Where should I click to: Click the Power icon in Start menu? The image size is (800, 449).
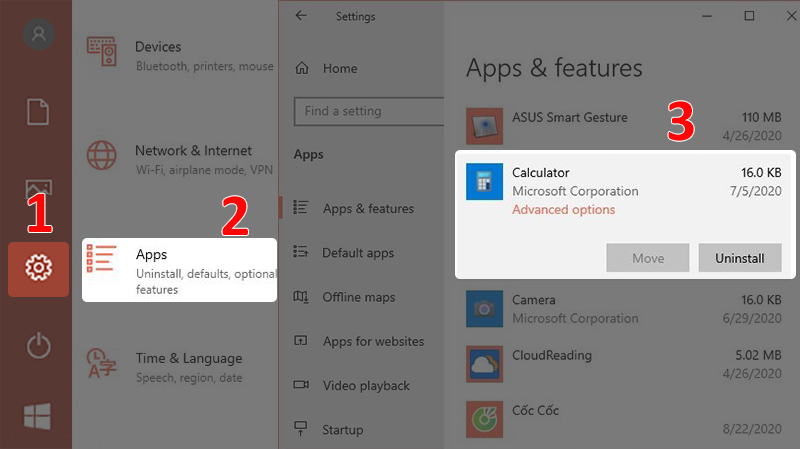(38, 346)
